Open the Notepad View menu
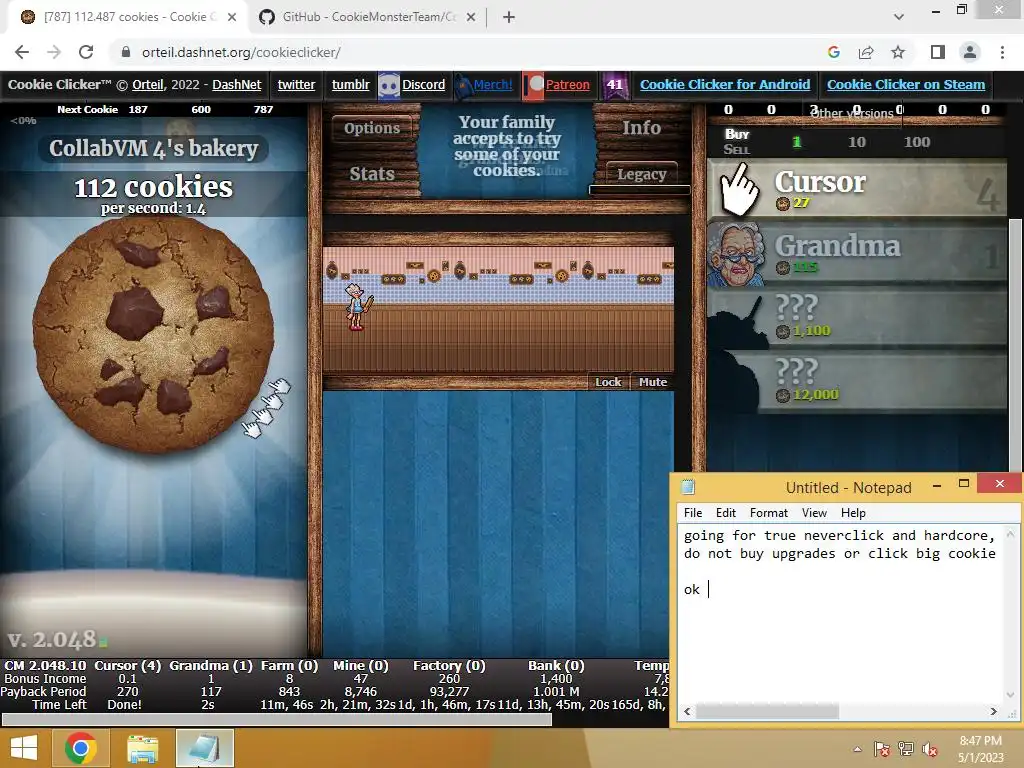Image resolution: width=1024 pixels, height=768 pixels. coord(814,513)
